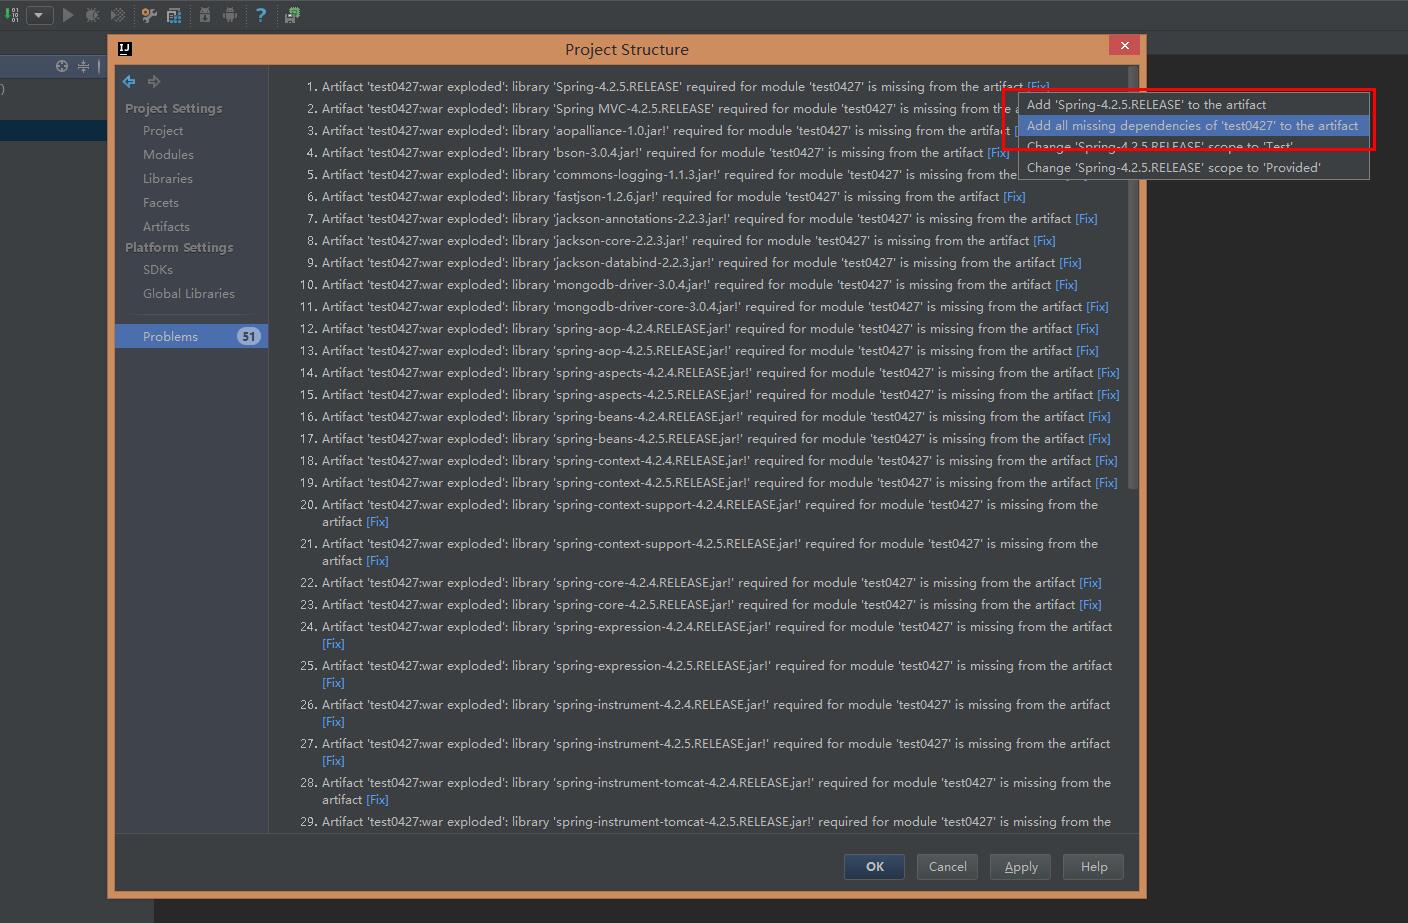
Task: Select problem text mentioning 'spring-core-4.2.4.RELEASE.jar'
Action: 698,583
